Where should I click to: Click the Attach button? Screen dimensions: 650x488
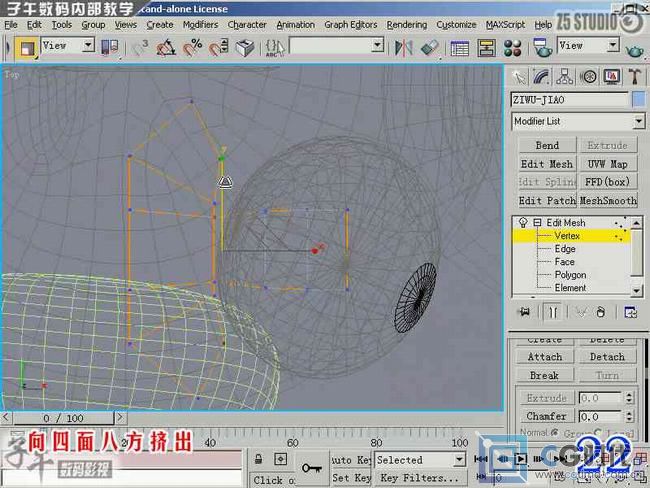coord(545,357)
